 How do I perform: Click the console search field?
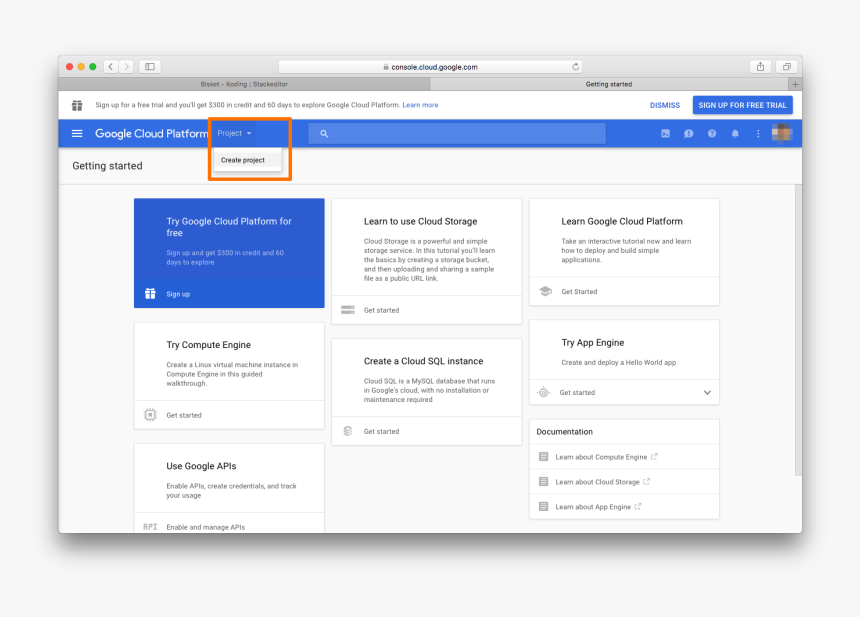pos(457,134)
